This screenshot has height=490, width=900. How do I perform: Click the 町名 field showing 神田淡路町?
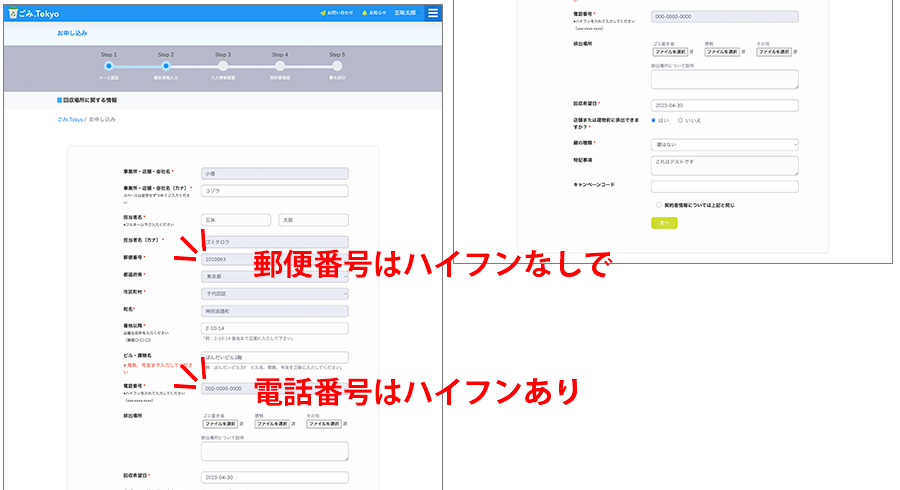click(x=274, y=311)
